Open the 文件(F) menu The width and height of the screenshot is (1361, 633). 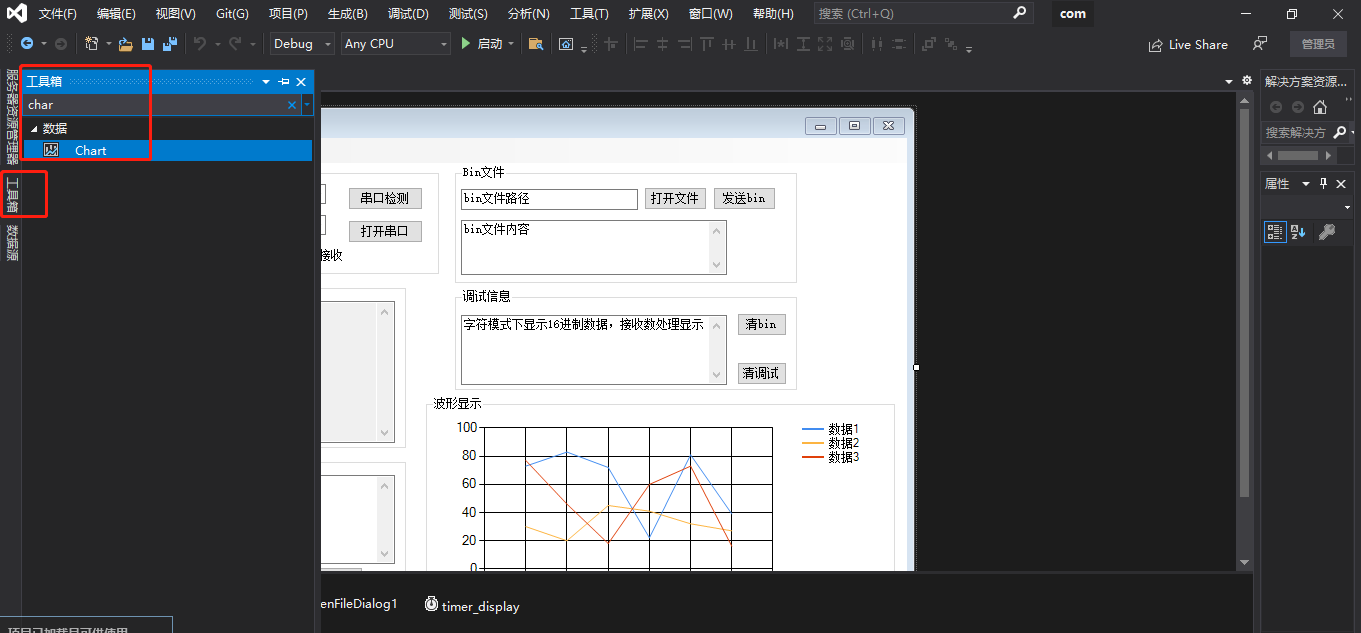point(58,14)
